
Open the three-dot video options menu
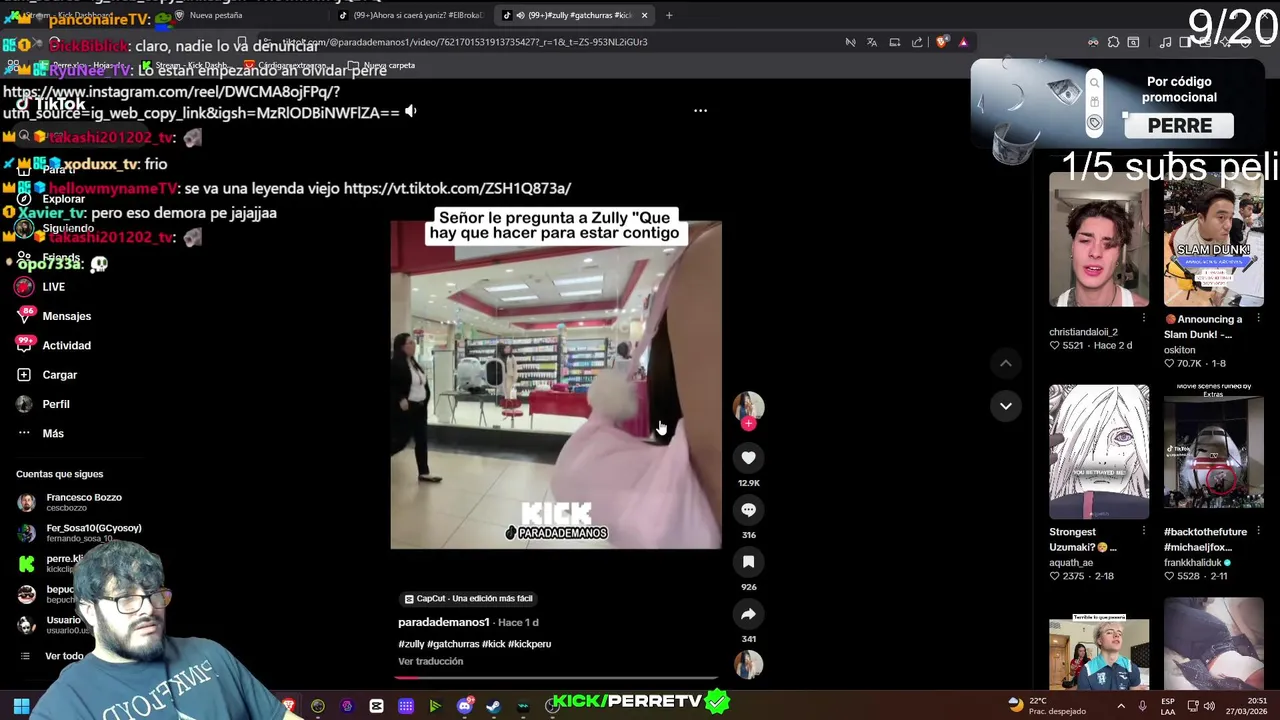click(700, 111)
